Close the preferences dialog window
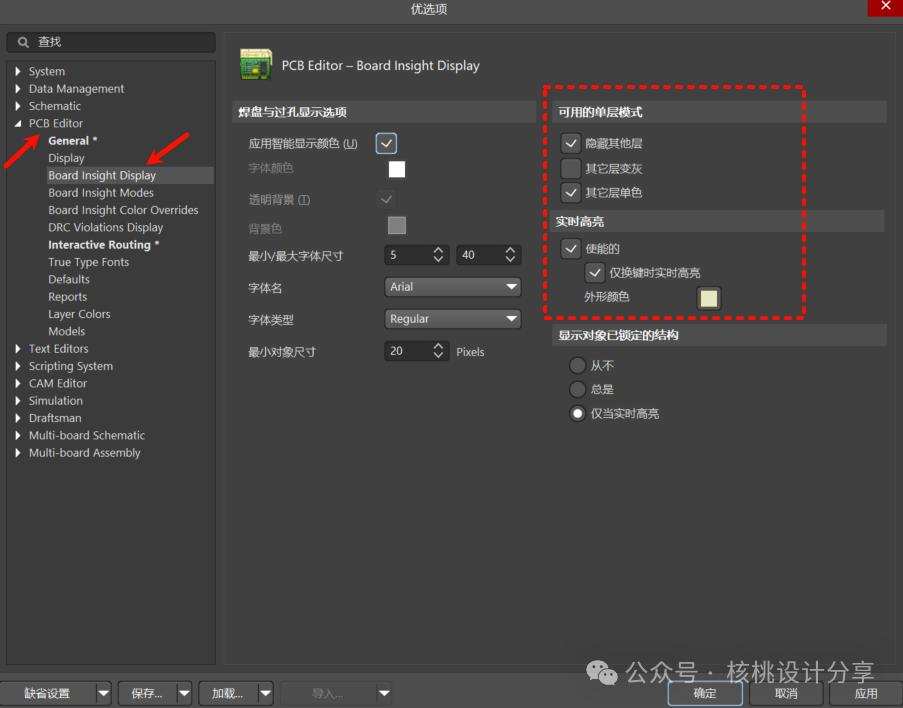The height and width of the screenshot is (708, 903). coord(884,8)
